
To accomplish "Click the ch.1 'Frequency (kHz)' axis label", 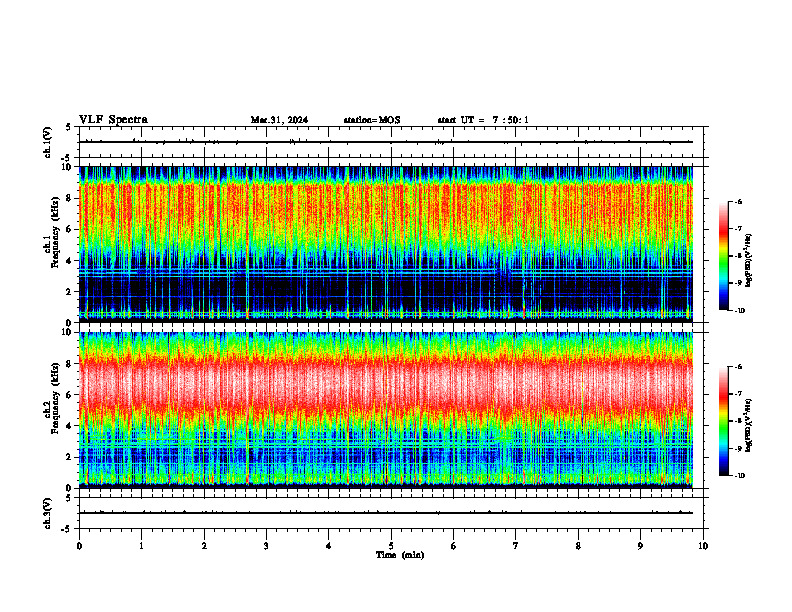I will [55, 232].
